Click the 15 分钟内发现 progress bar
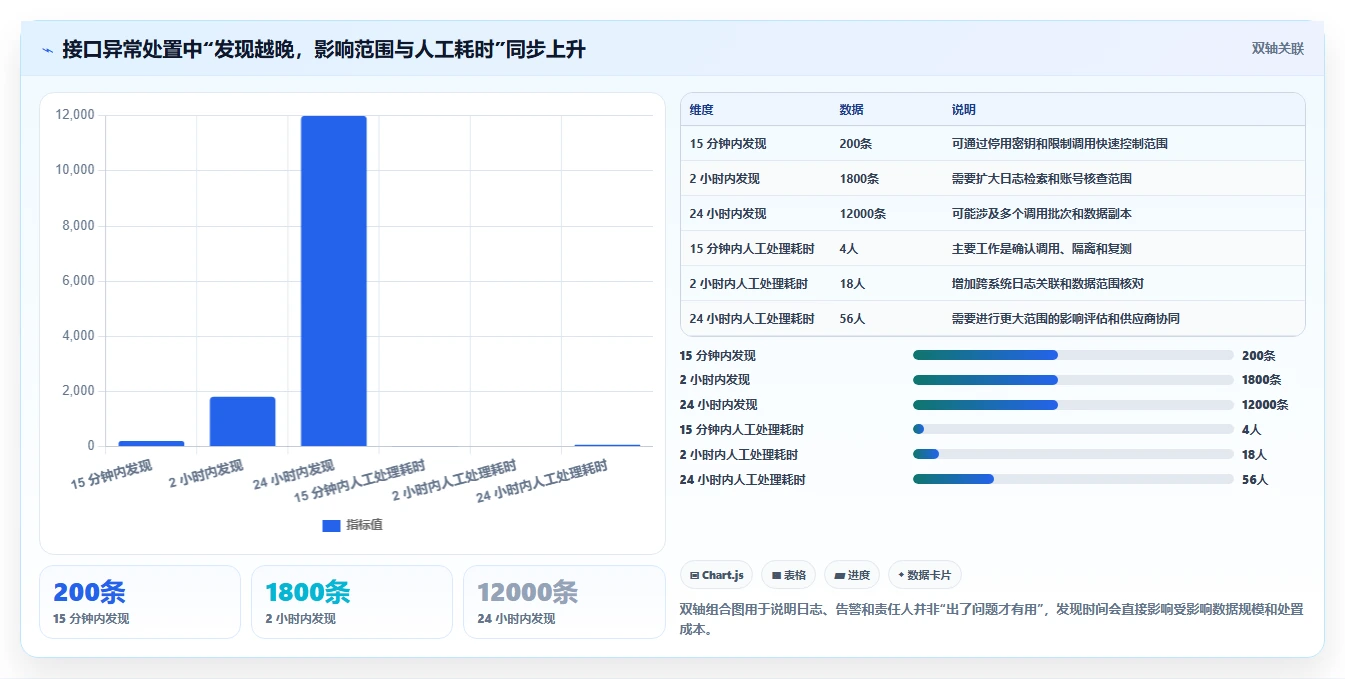The height and width of the screenshot is (679, 1345). [1073, 355]
